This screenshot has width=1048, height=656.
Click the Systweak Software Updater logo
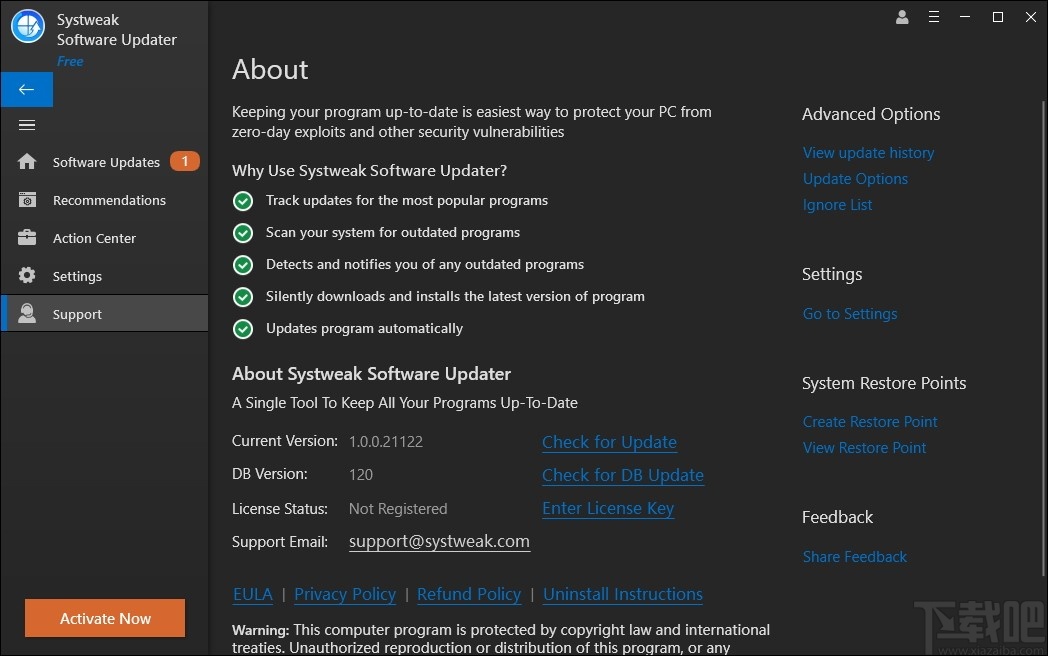pyautogui.click(x=27, y=27)
